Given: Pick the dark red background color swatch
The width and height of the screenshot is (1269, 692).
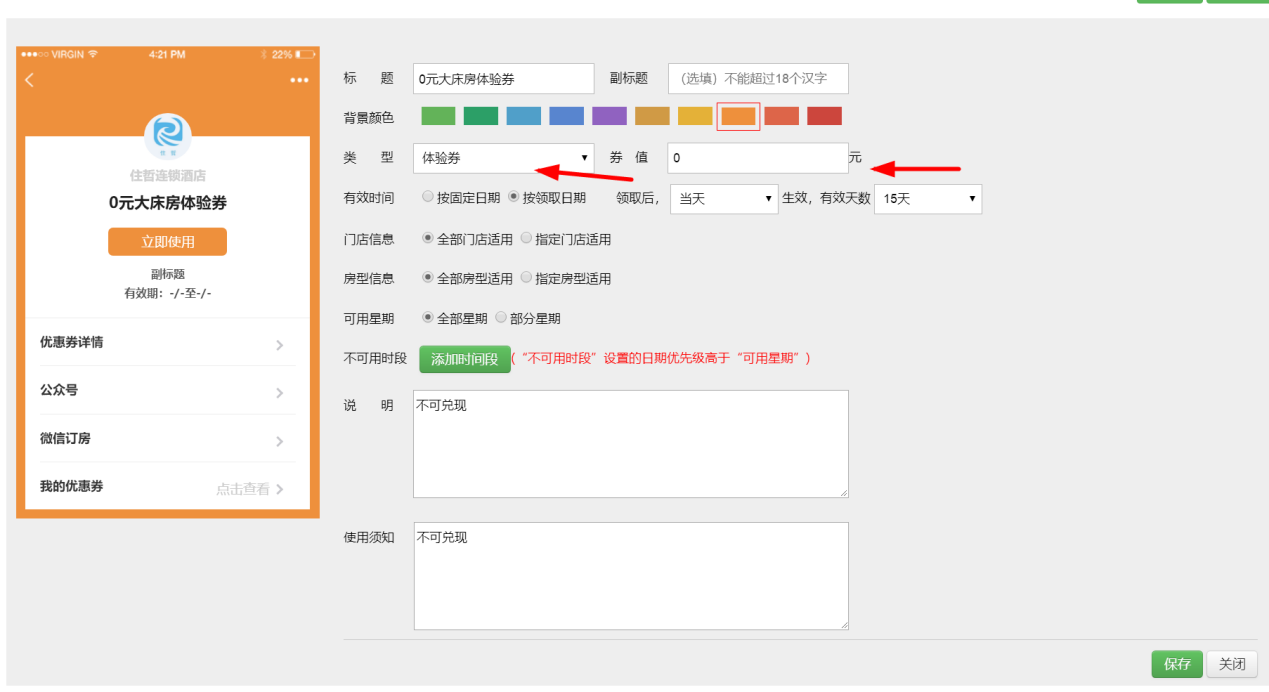Looking at the screenshot, I should 824,115.
